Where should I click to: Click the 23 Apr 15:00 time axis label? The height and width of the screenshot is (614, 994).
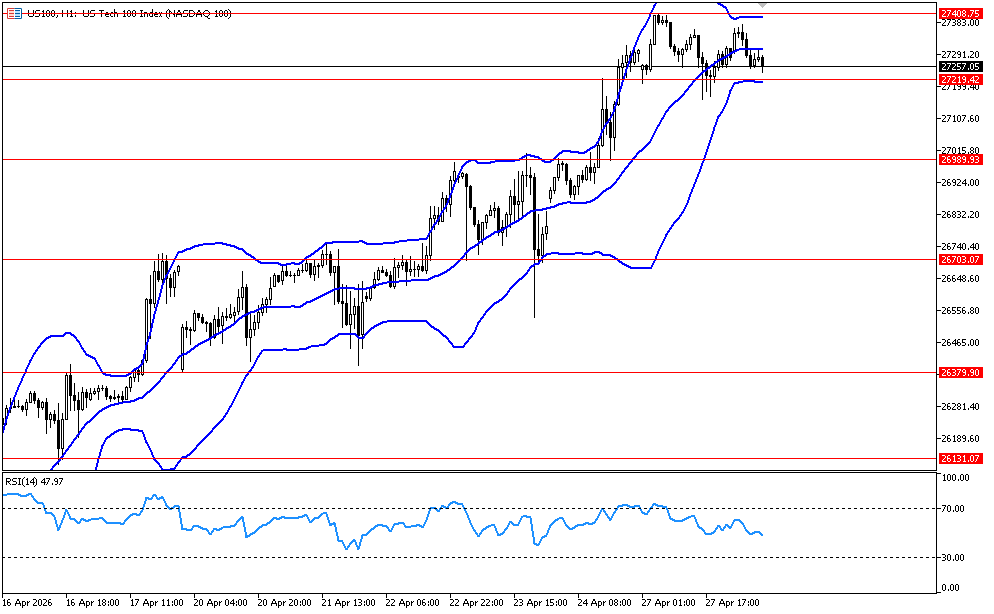coord(542,603)
